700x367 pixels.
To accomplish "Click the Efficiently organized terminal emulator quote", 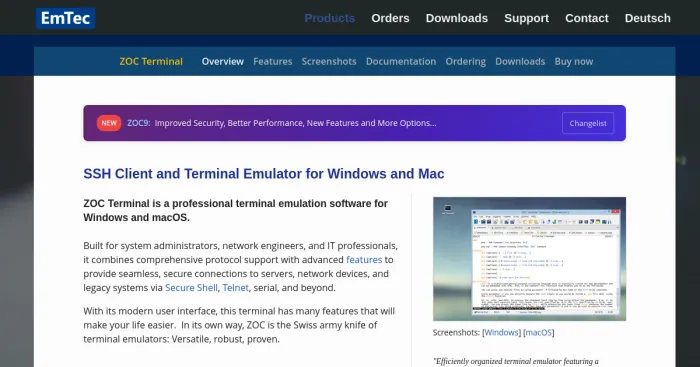I will coord(516,361).
